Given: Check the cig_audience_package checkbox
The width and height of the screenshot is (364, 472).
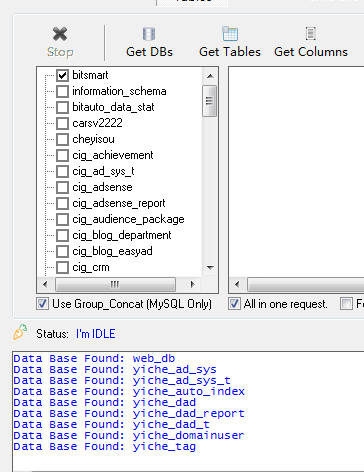Looking at the screenshot, I should point(62,219).
